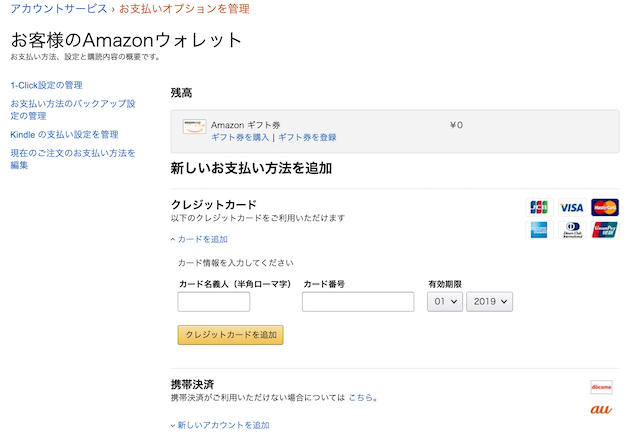Click the docomo carrier logo
640x436 pixels.
click(x=601, y=387)
